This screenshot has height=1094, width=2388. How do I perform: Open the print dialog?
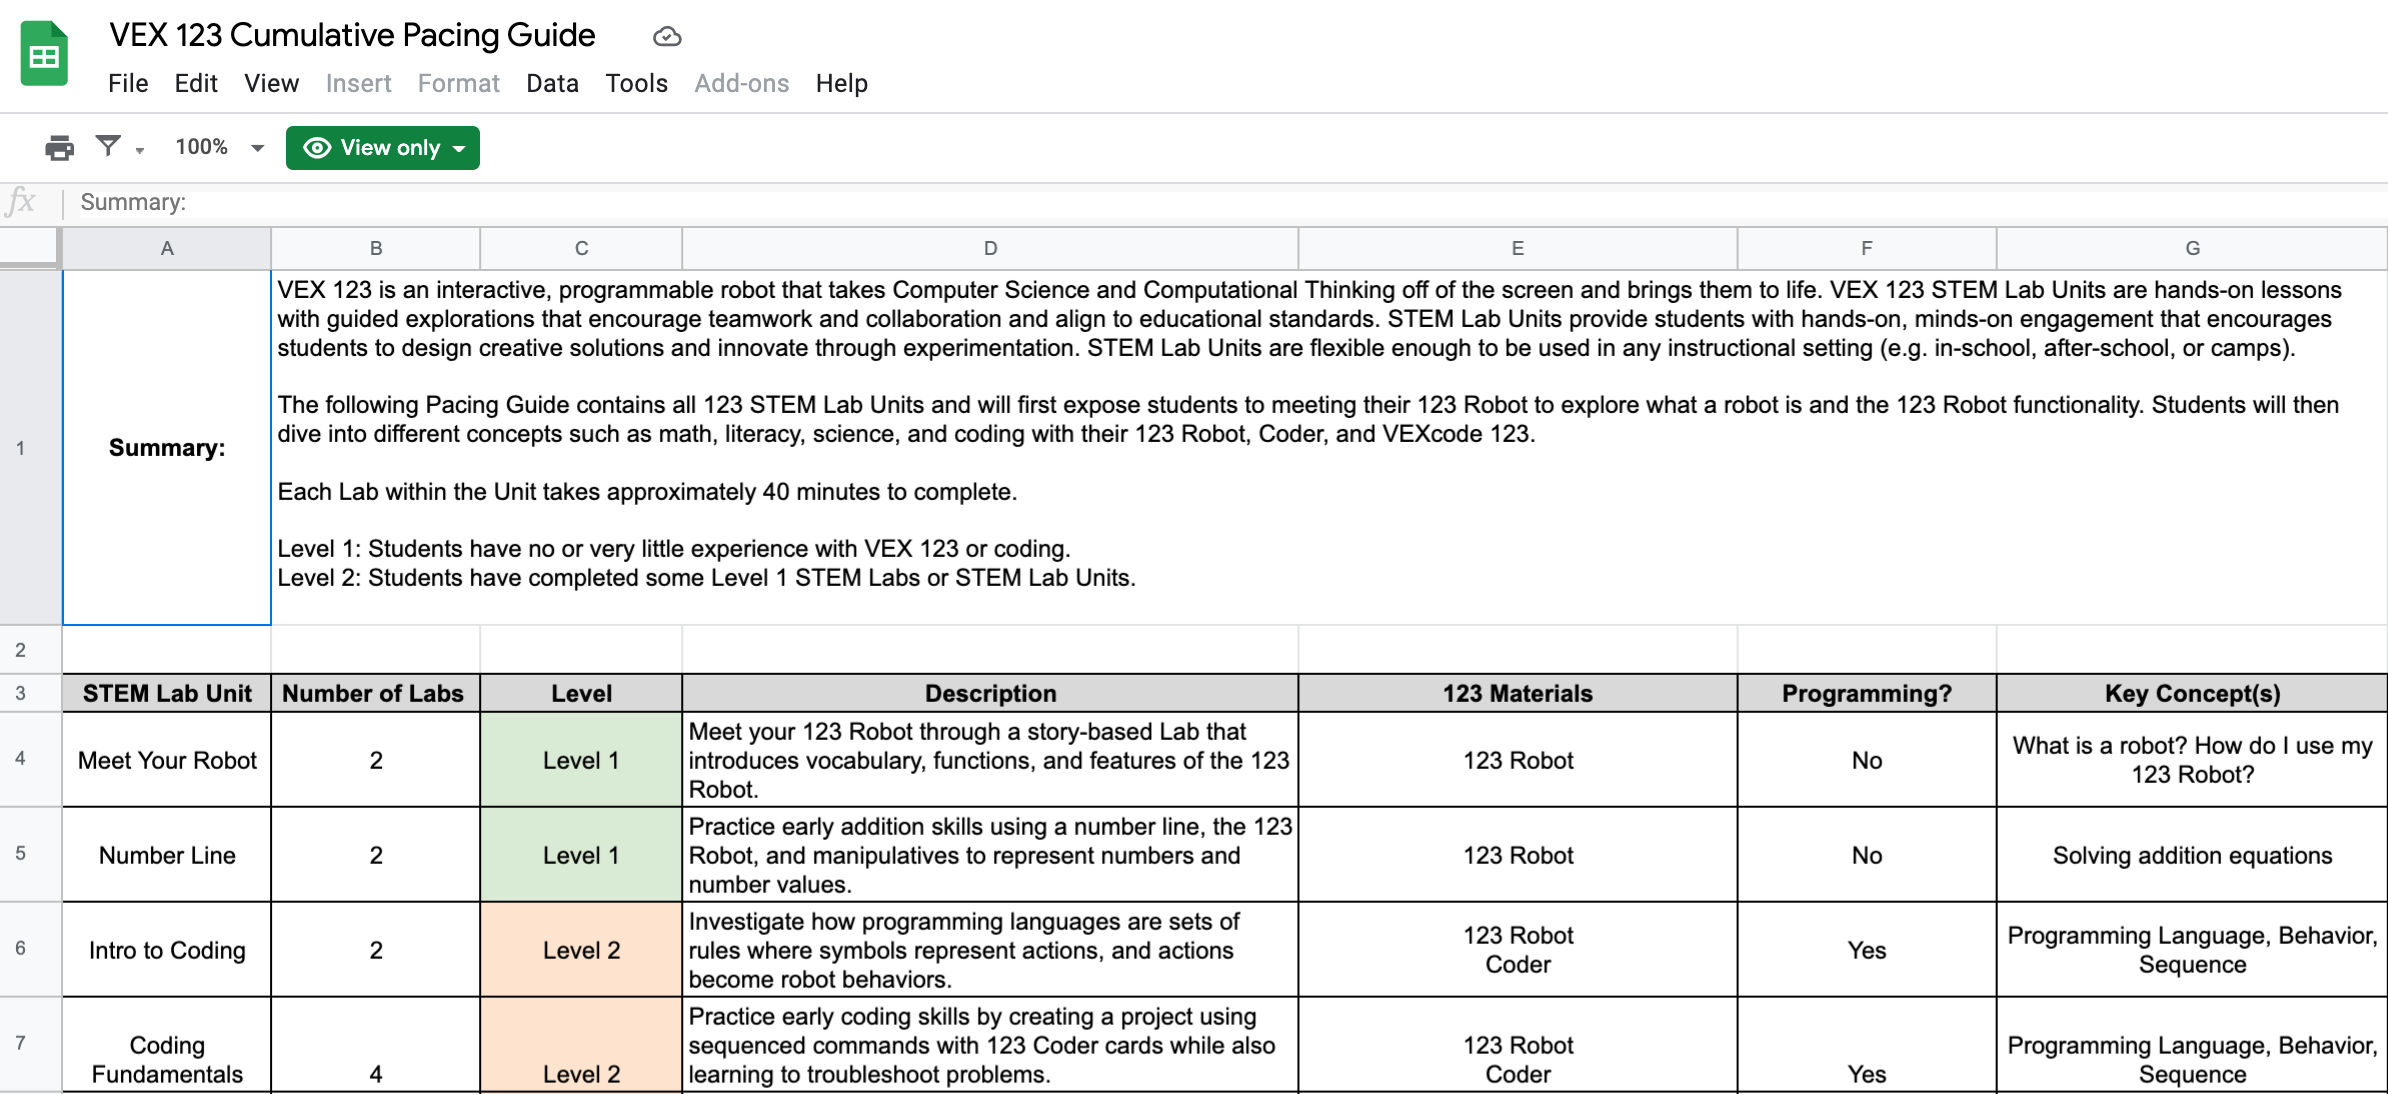click(58, 147)
